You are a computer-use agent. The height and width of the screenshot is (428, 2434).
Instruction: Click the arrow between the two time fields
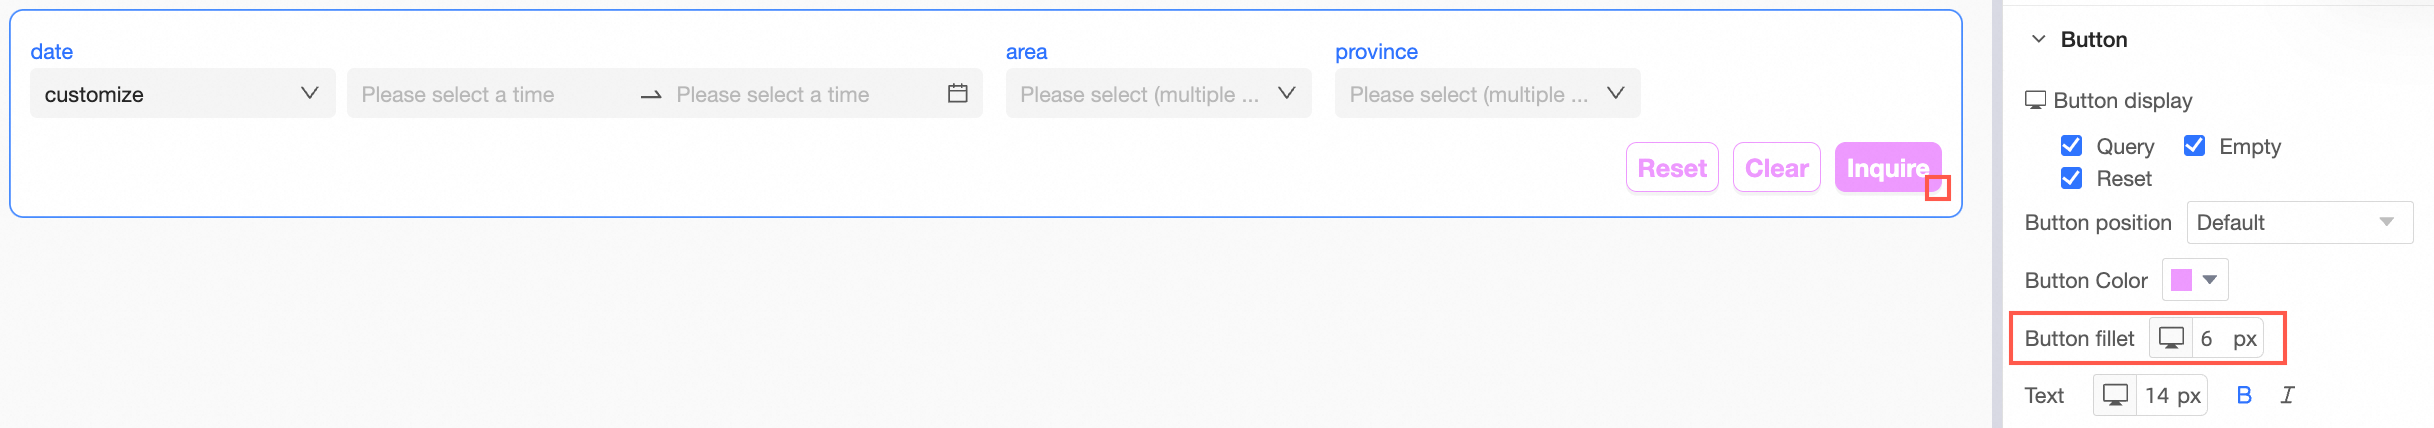[x=651, y=95]
